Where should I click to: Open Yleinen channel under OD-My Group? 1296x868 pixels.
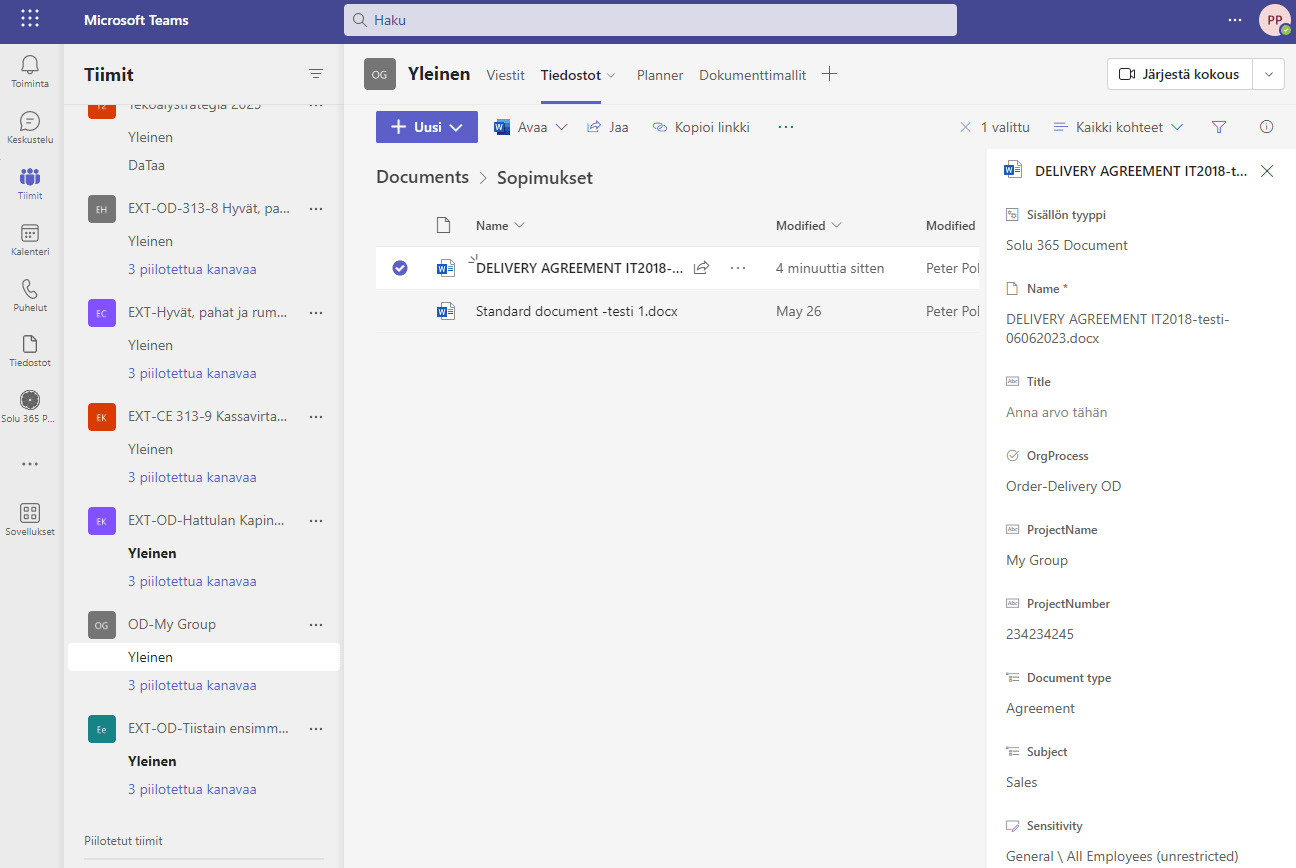click(204, 657)
